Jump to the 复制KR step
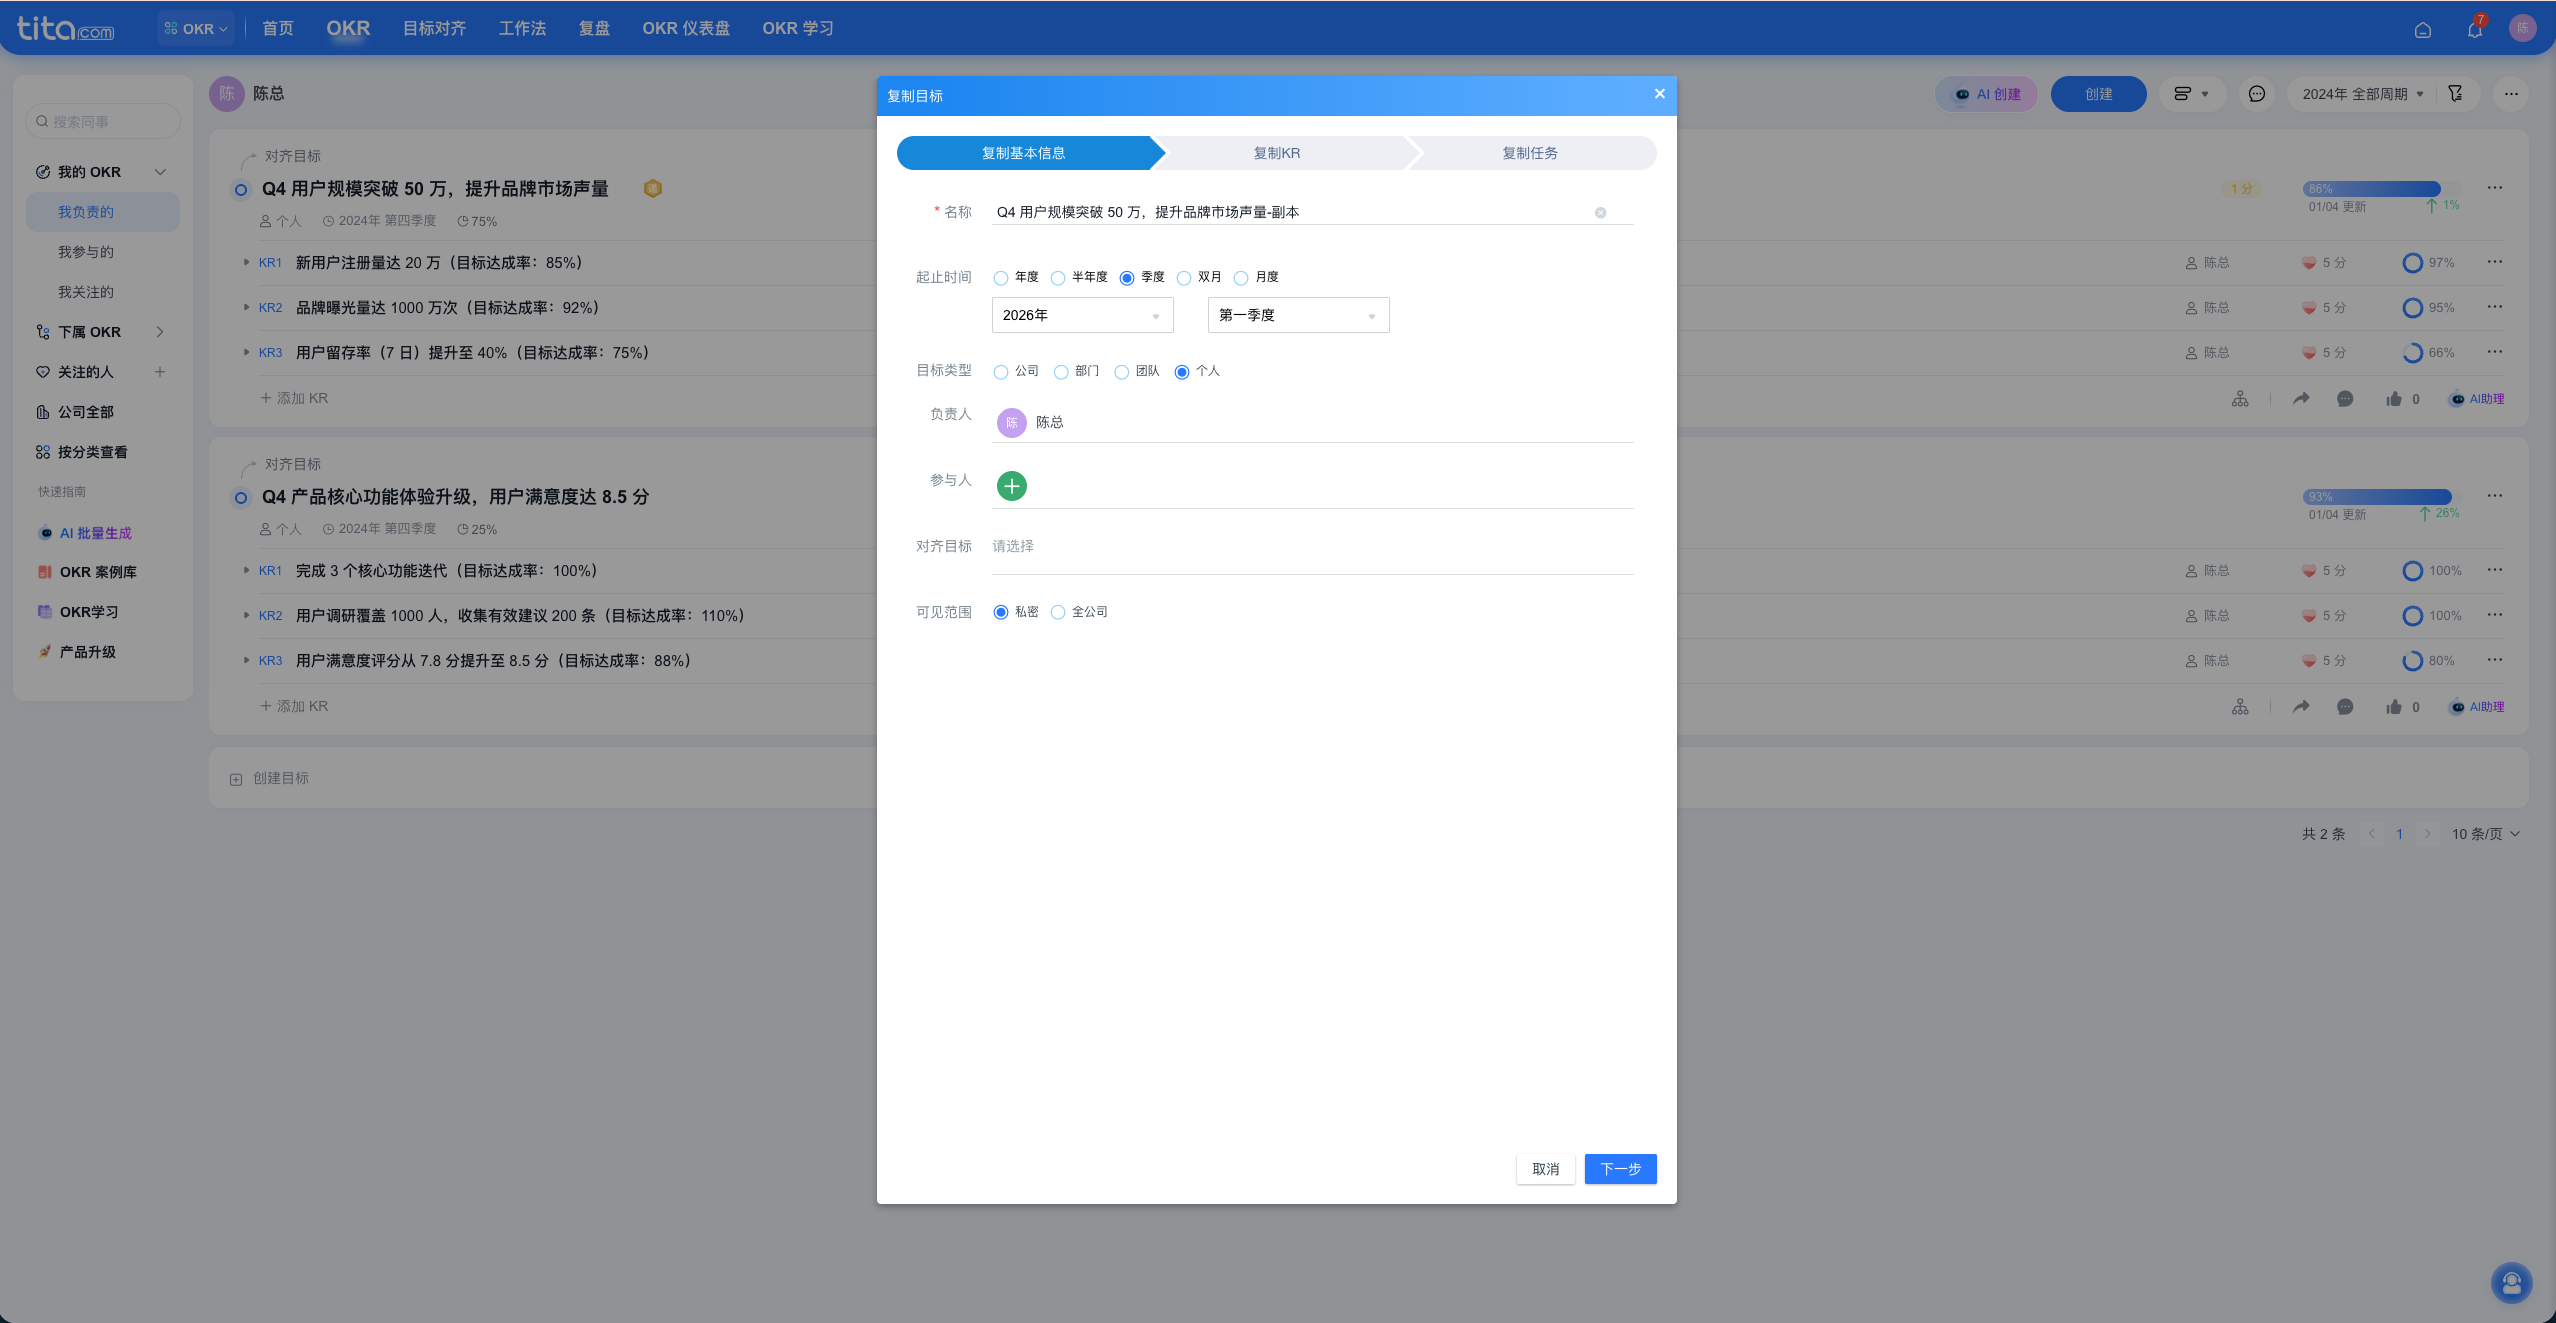The height and width of the screenshot is (1323, 2556). [1277, 153]
